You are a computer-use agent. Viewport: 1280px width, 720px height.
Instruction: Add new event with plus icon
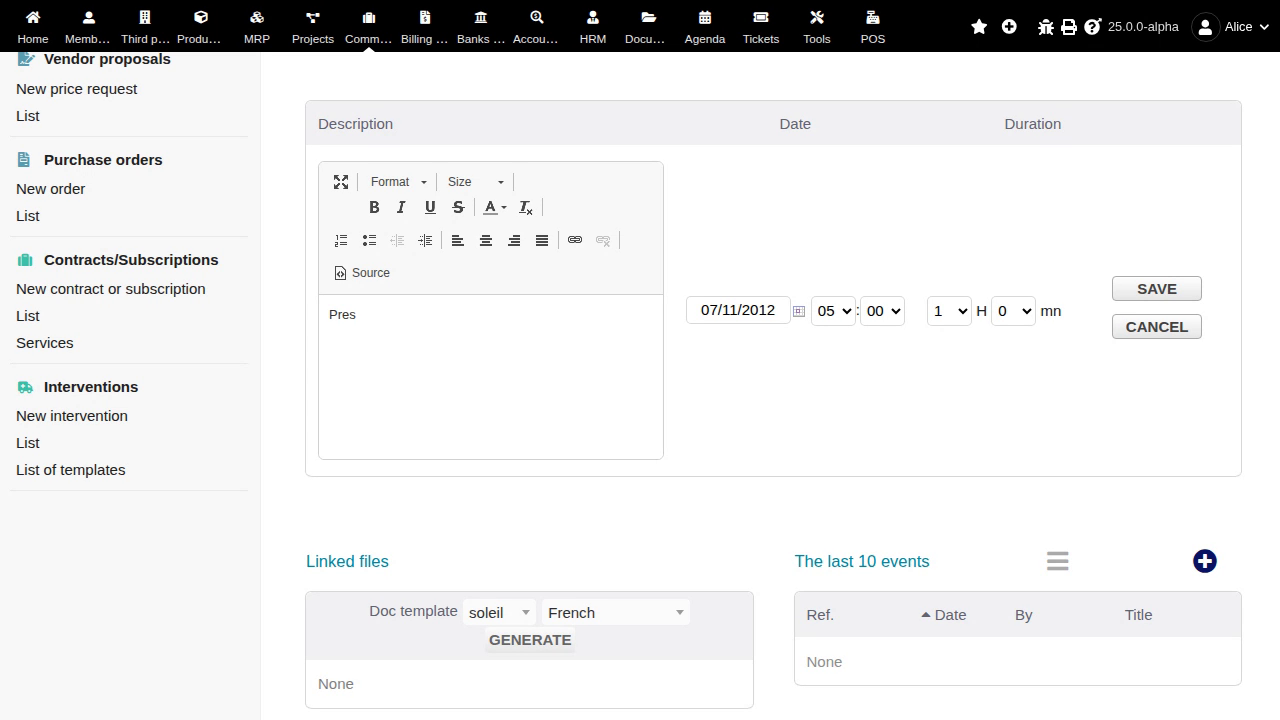click(1205, 561)
